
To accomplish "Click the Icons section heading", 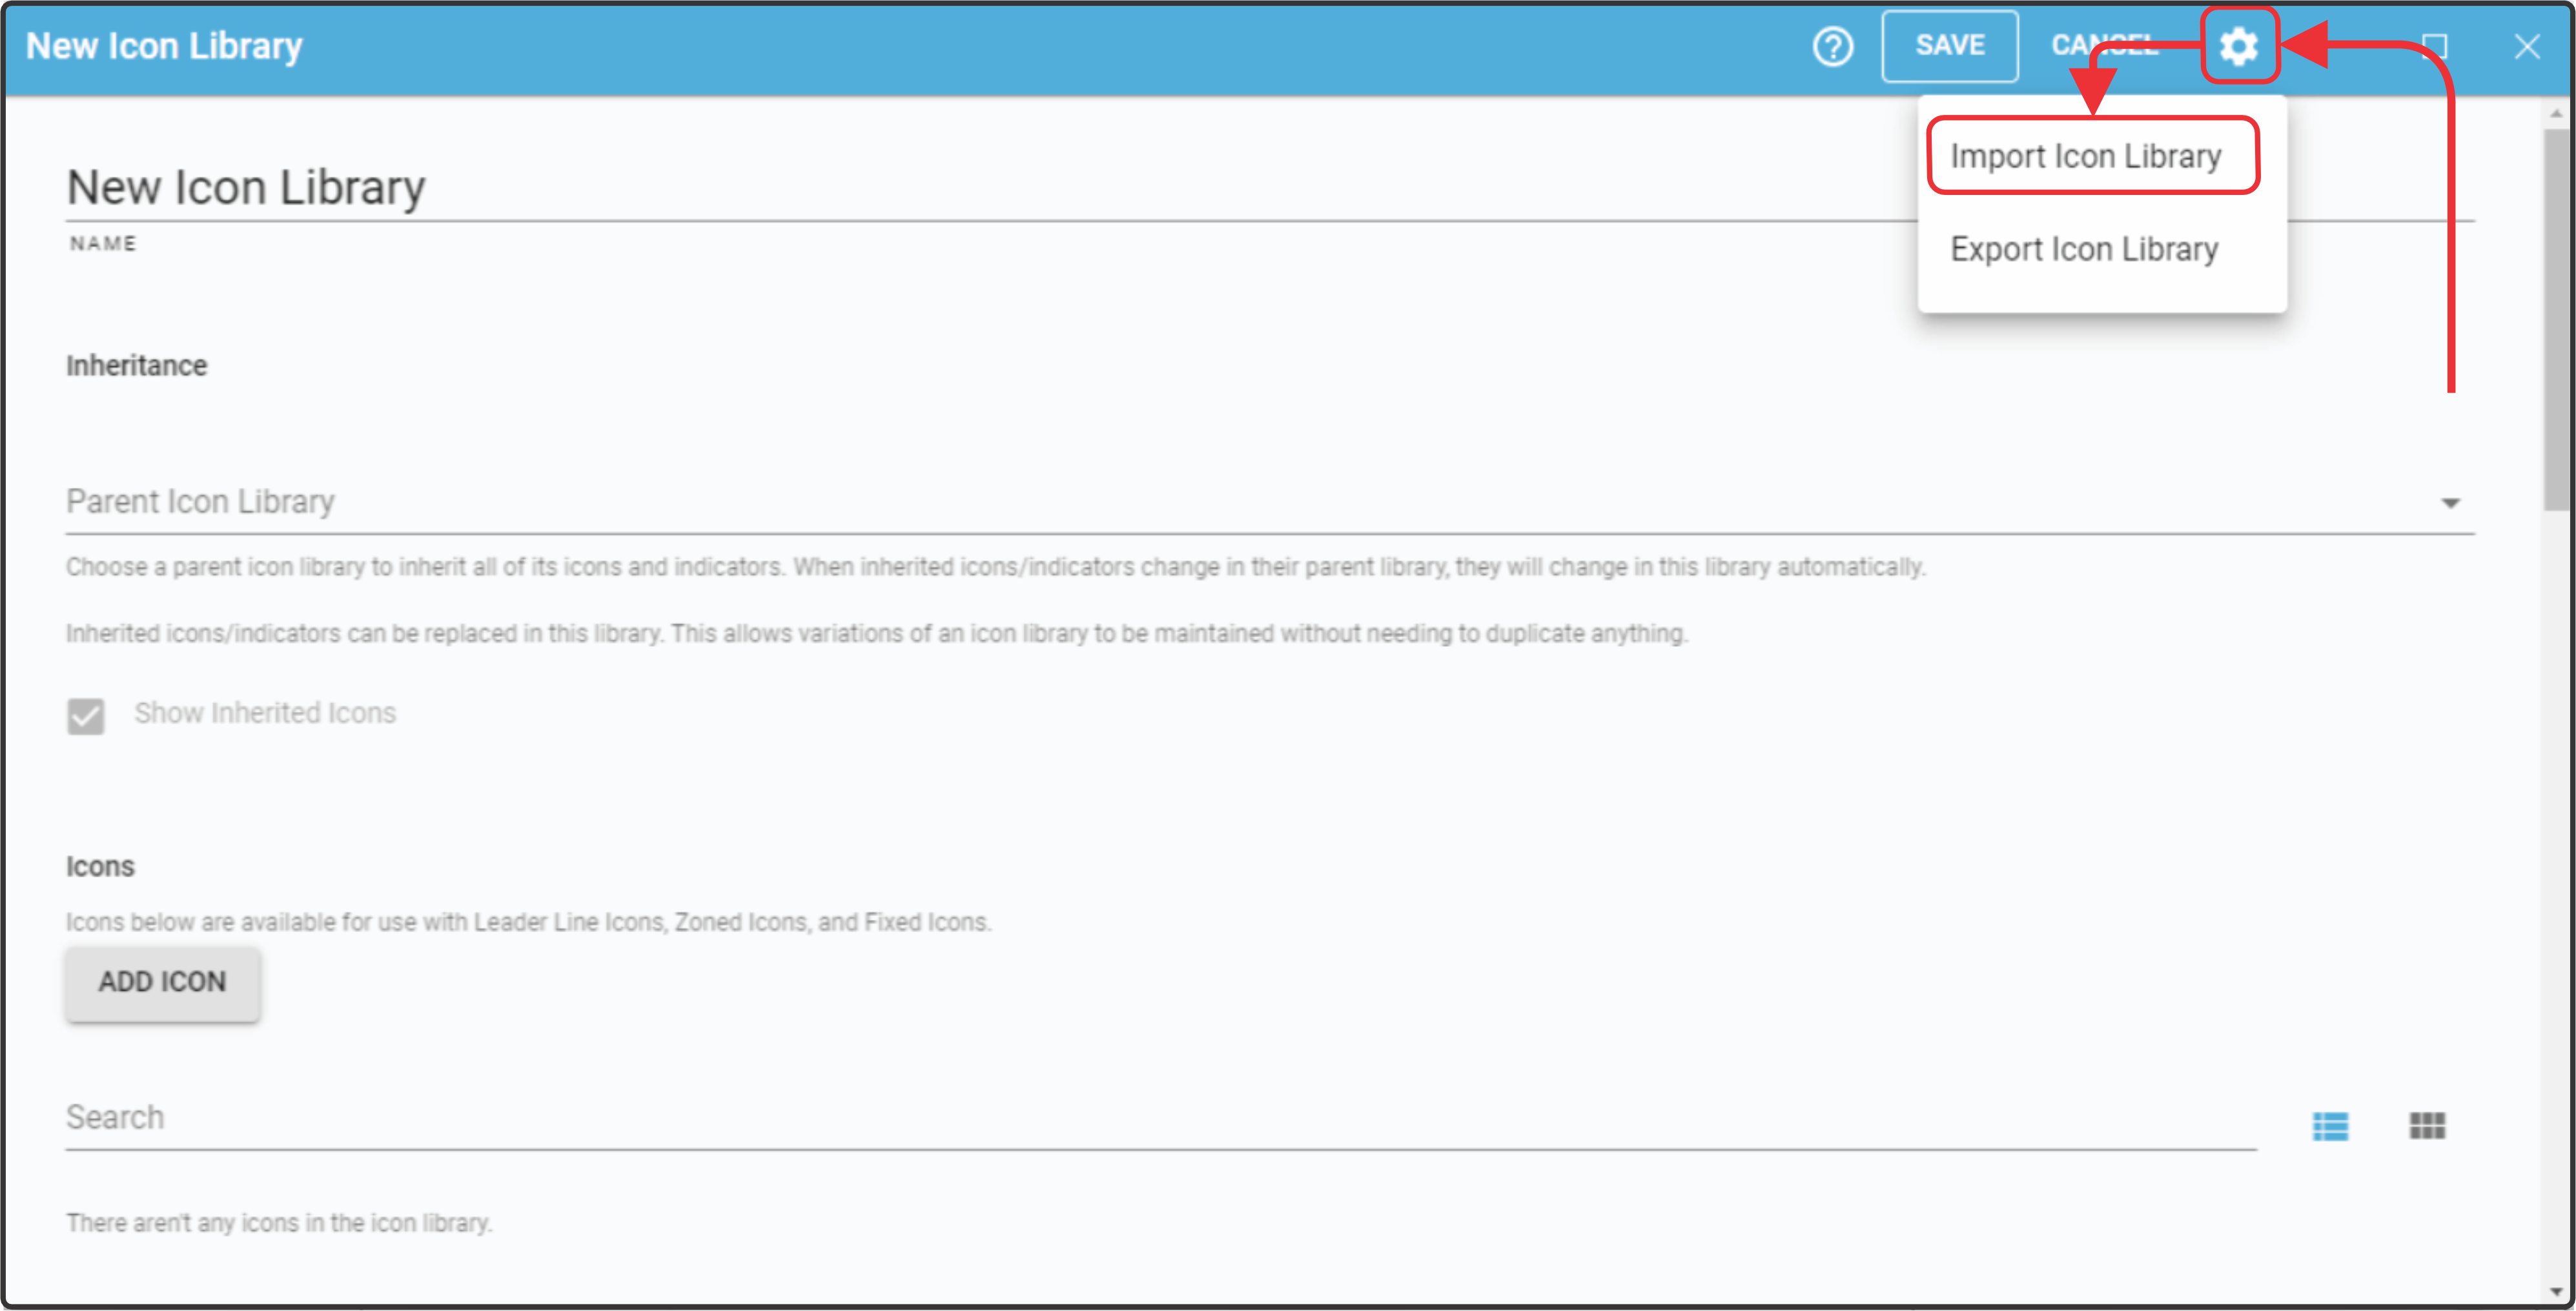I will tap(100, 866).
